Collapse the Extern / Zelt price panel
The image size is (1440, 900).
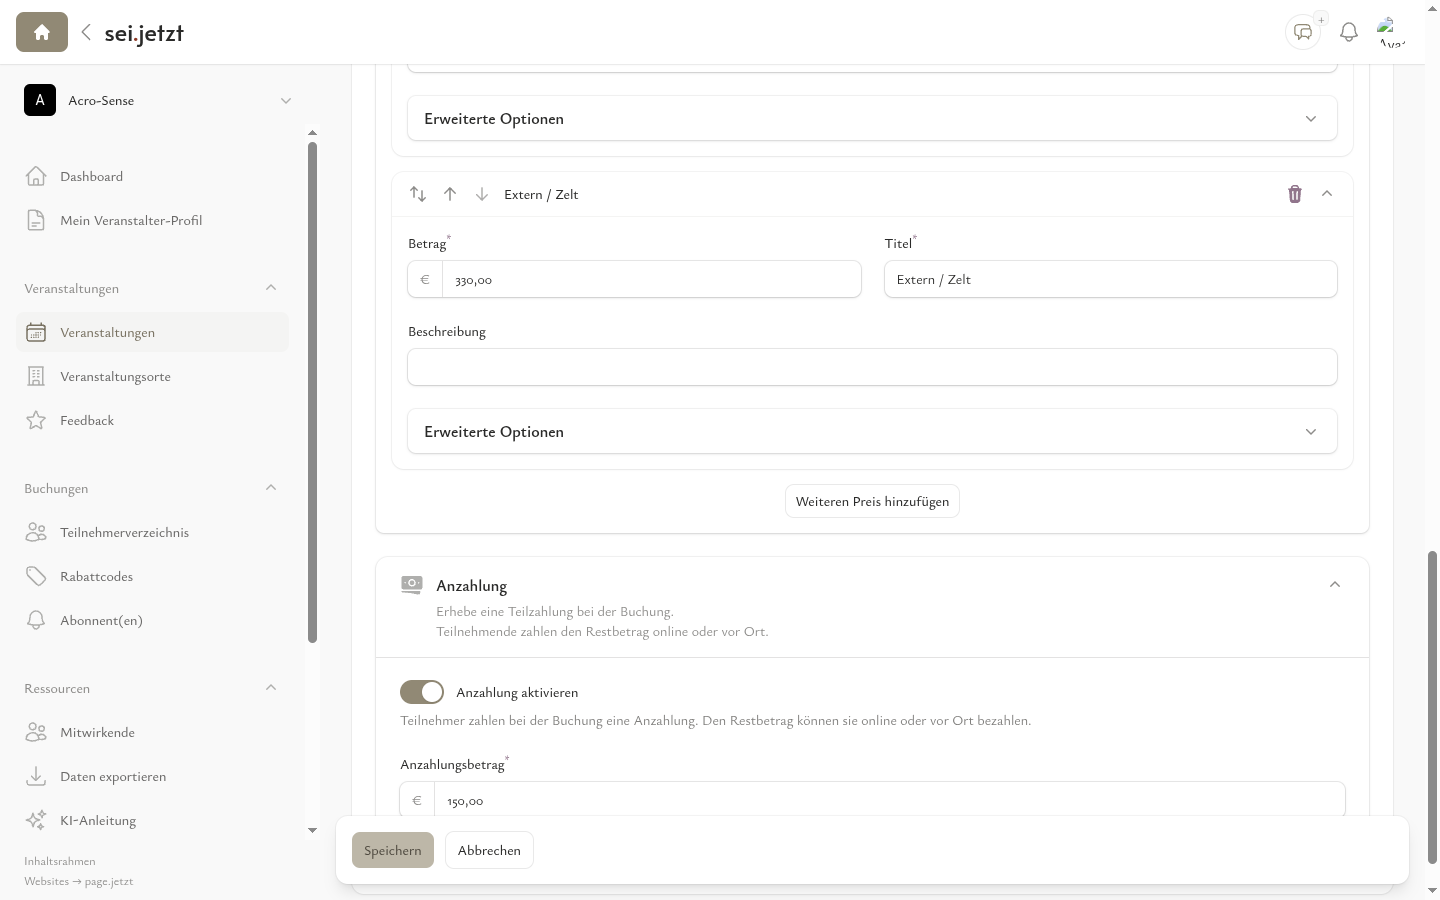(x=1327, y=194)
